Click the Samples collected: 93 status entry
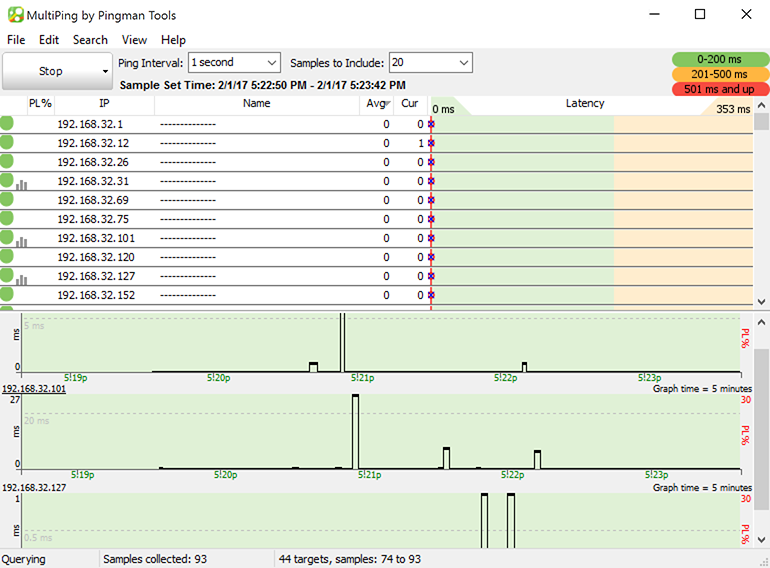770x568 pixels. (x=155, y=559)
